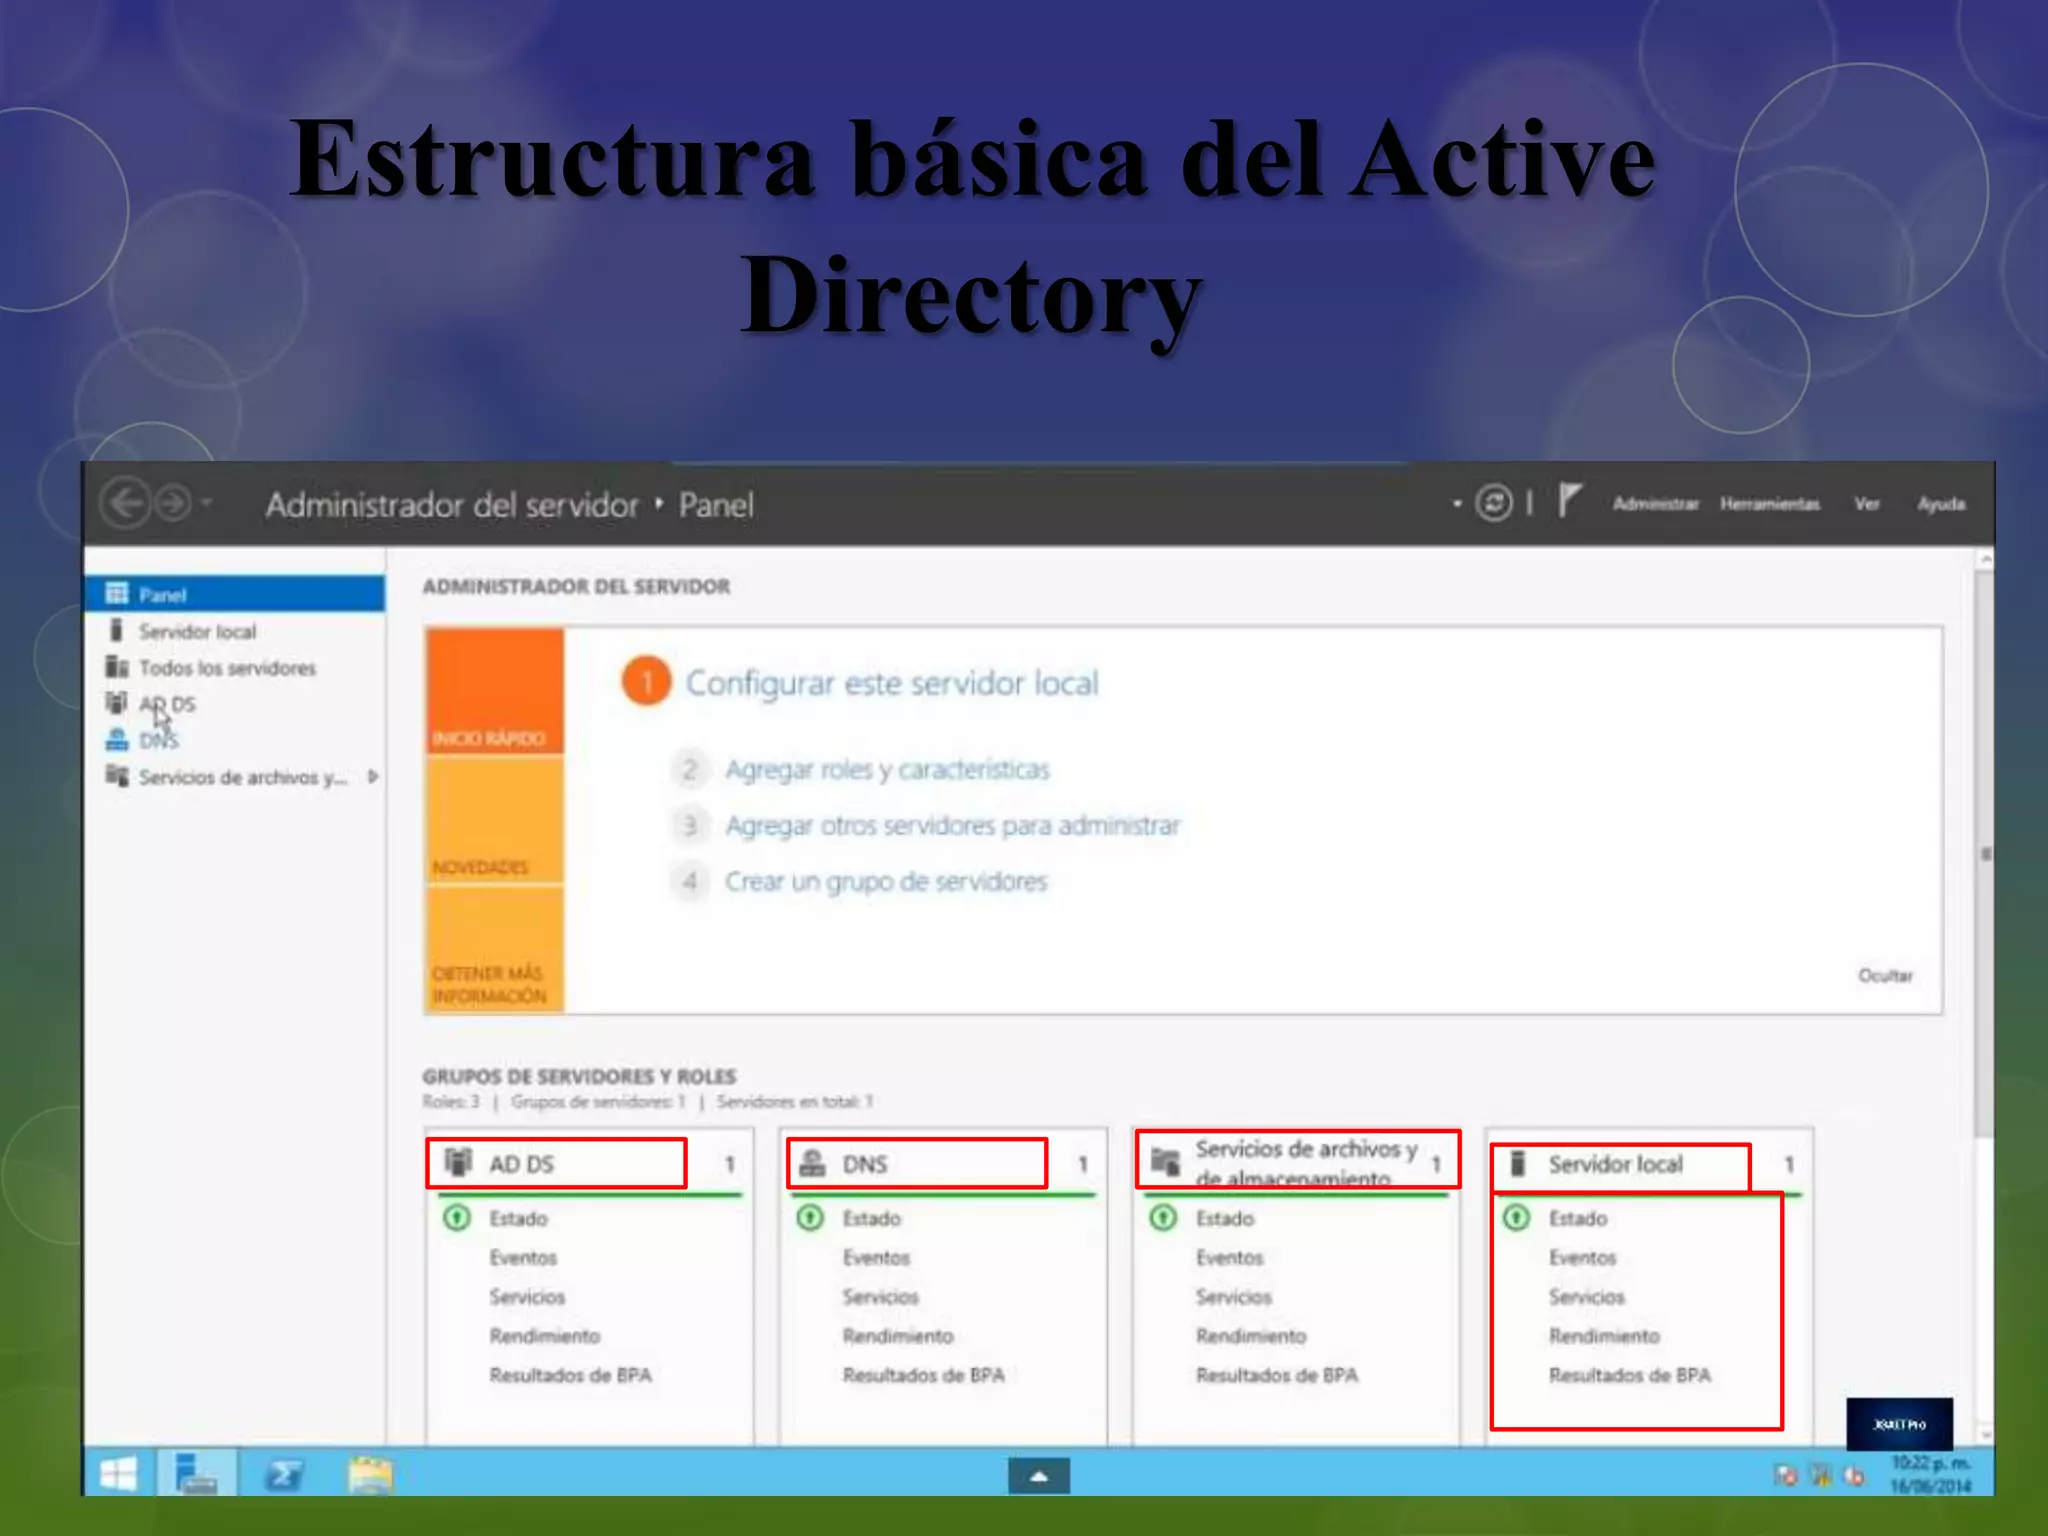Open the navigation history dropdown arrow
The height and width of the screenshot is (1536, 2048).
pos(207,503)
